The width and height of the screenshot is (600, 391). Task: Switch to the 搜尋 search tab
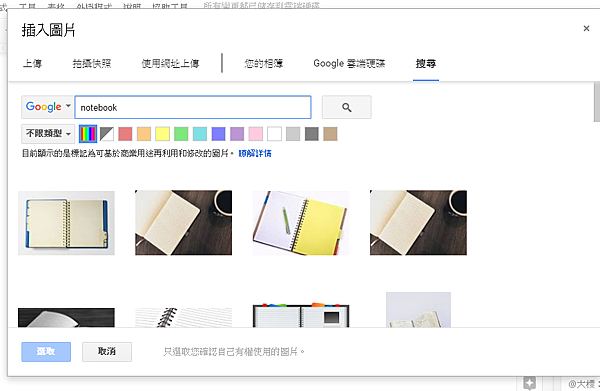pyautogui.click(x=426, y=64)
